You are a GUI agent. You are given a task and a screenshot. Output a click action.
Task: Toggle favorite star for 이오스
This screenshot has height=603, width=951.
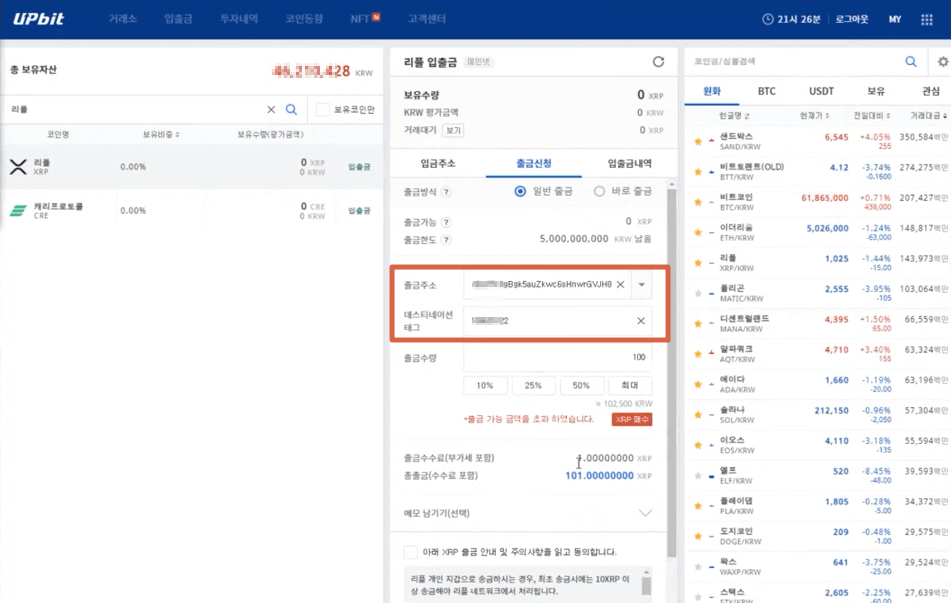pos(698,445)
